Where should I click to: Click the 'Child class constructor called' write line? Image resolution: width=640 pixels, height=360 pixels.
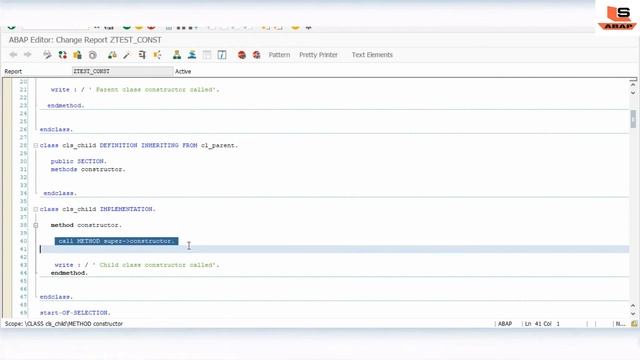(137, 265)
